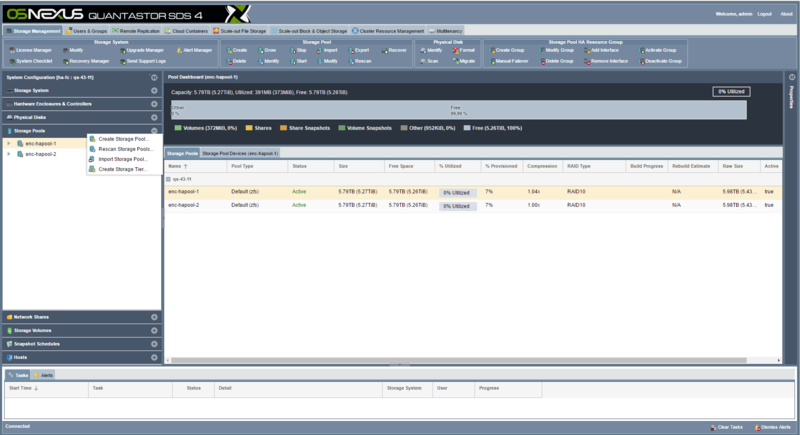The width and height of the screenshot is (800, 435).
Task: Expand the enc-hapool-2 tree node
Action: click(x=9, y=154)
